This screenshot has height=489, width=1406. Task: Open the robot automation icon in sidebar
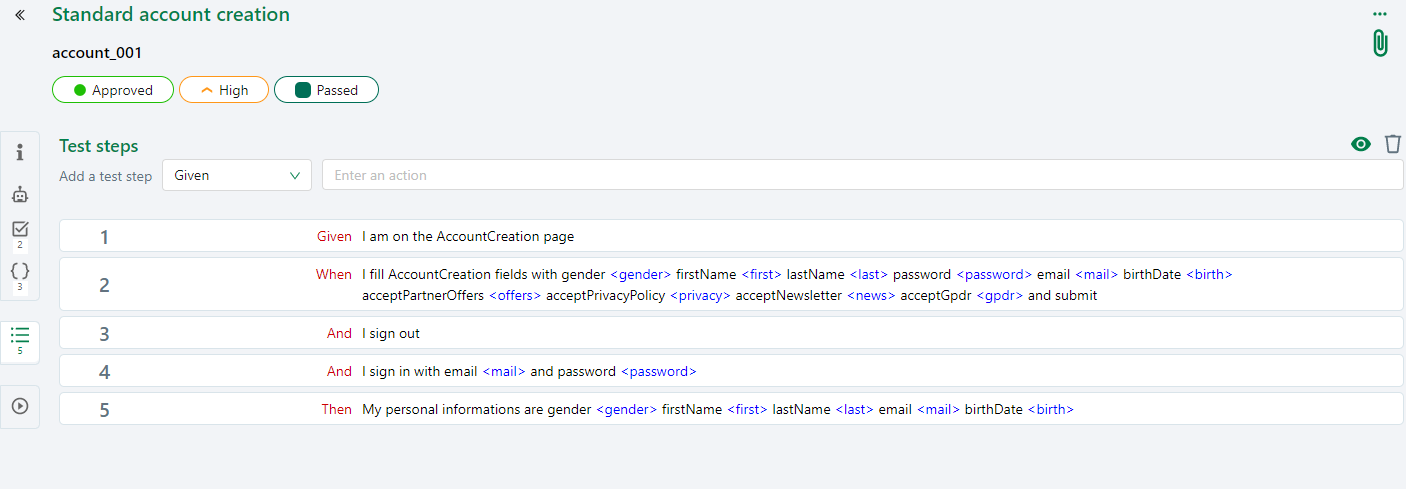[20, 194]
